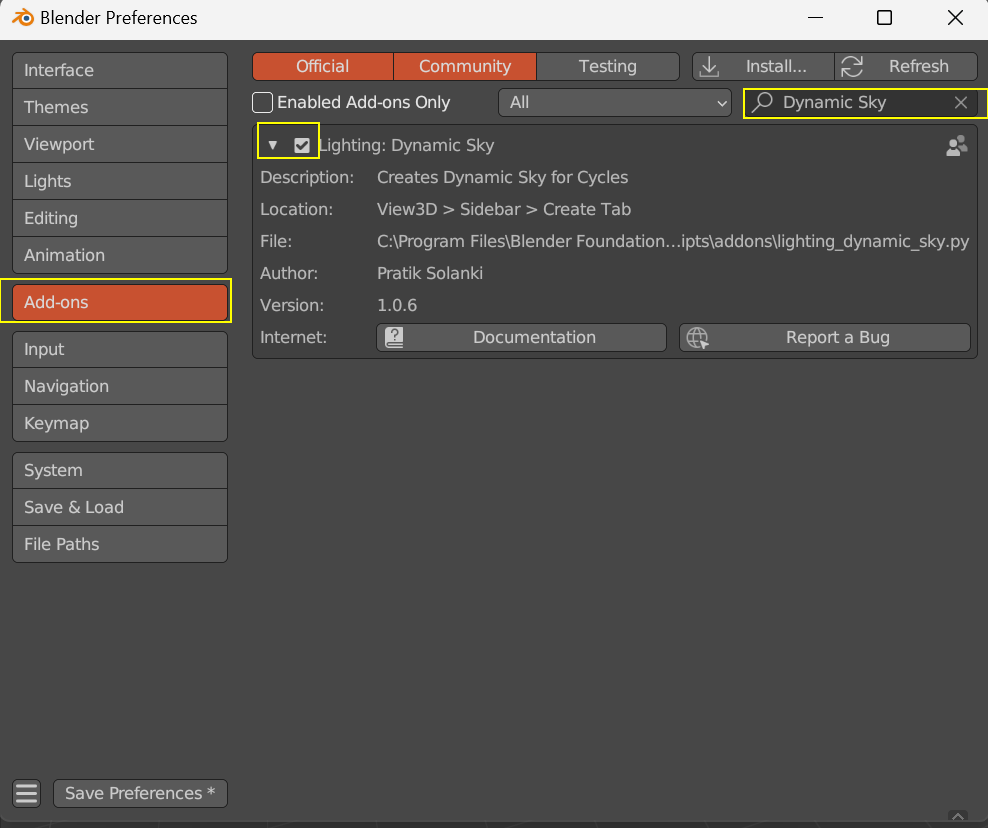Maximize the Blender Preferences window
The height and width of the screenshot is (828, 988).
pos(885,18)
